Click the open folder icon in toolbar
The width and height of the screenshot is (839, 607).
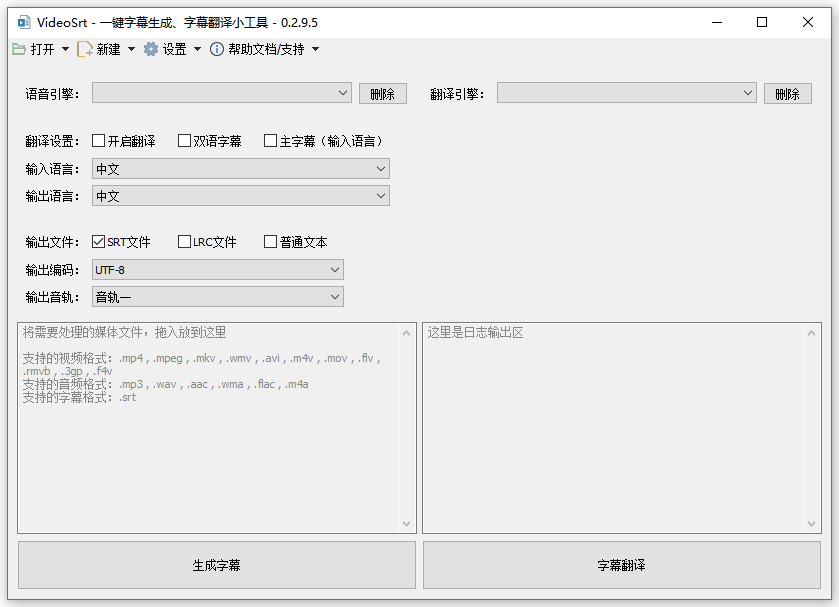[x=19, y=49]
